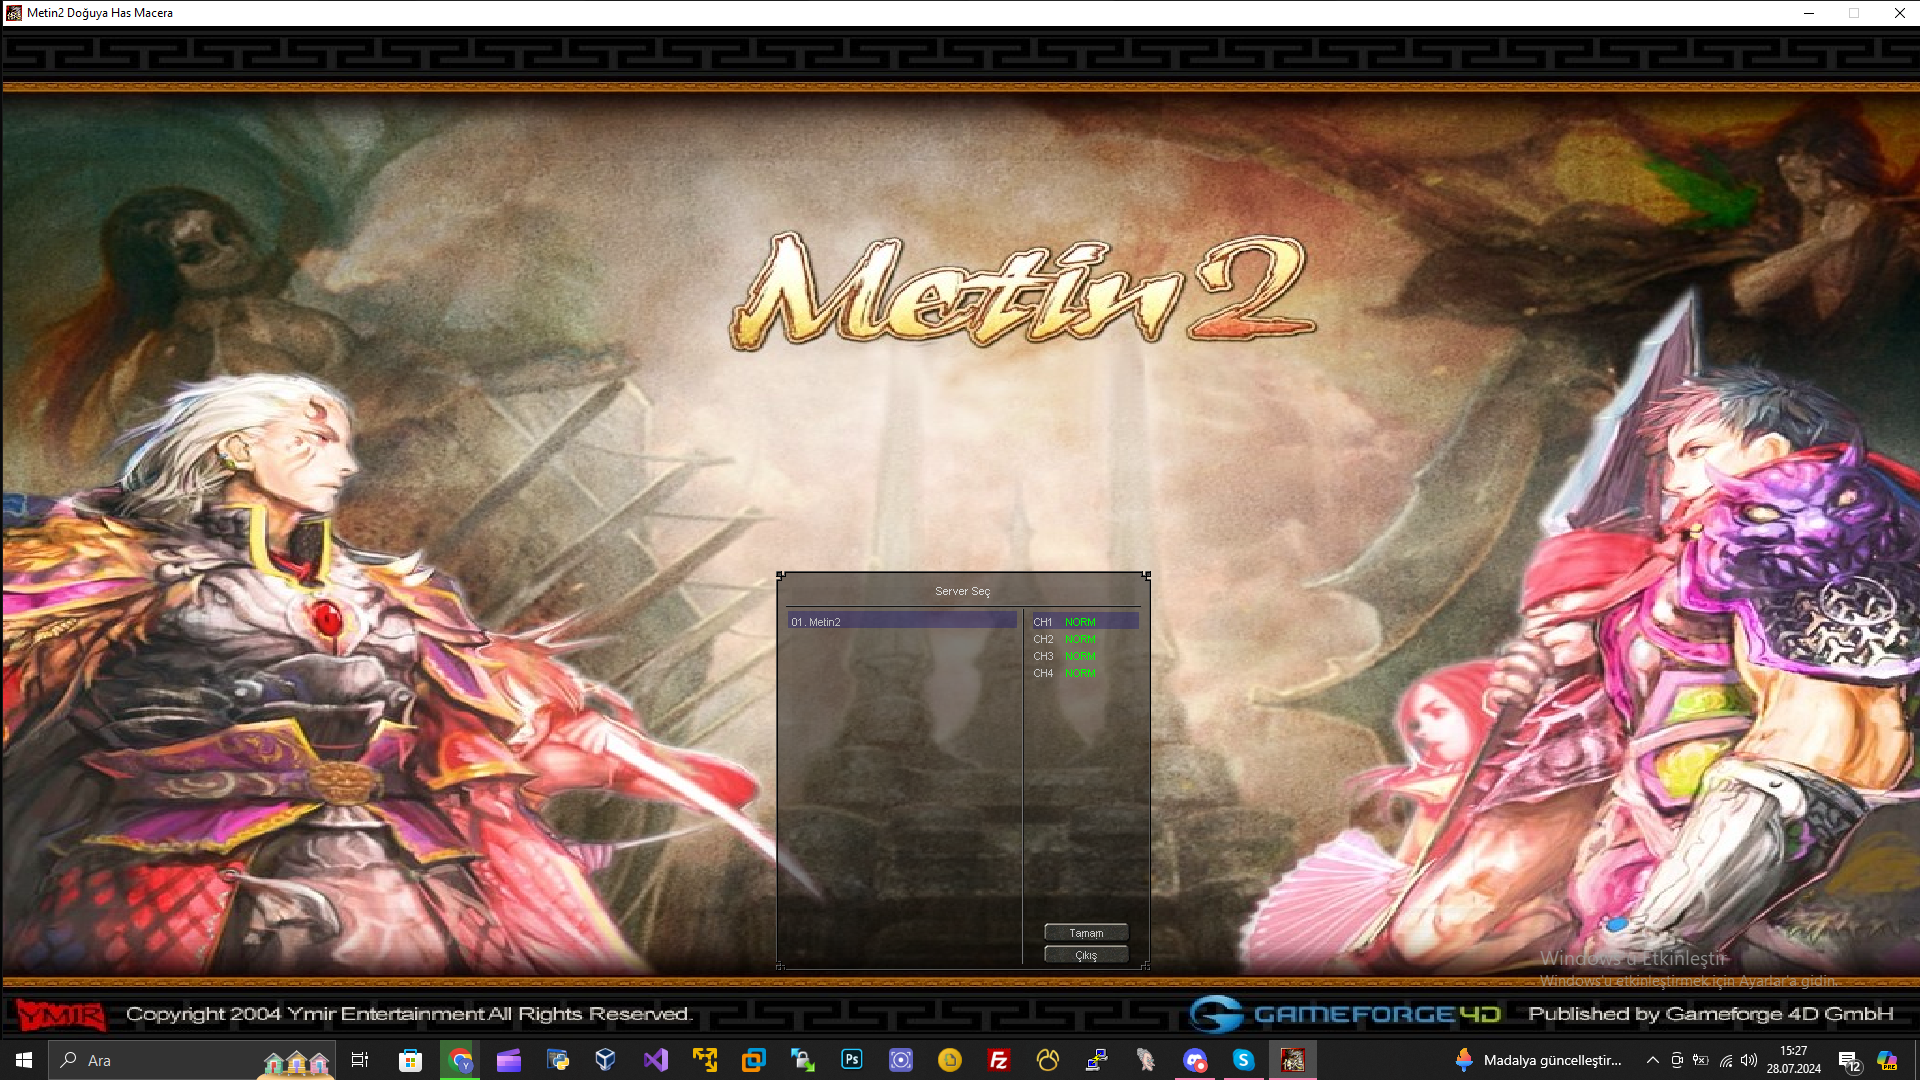1920x1080 pixels.
Task: Close the Metin2 Doğuya Has Macera window
Action: coord(1899,13)
